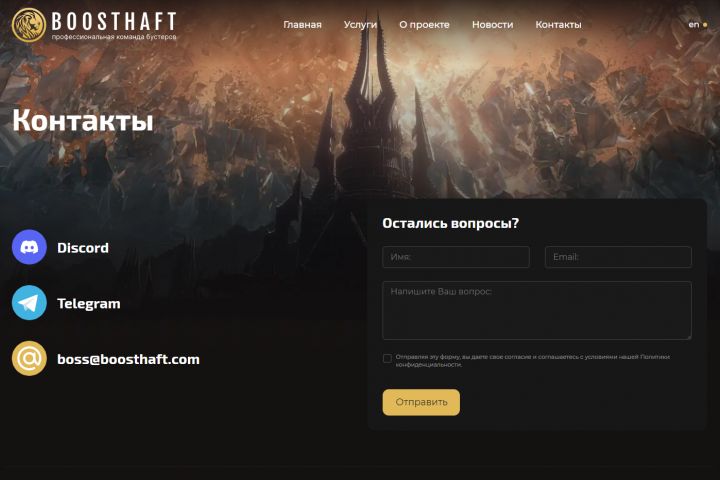Select the Контакты navigation item
Screen dimensions: 720x480
[558, 25]
